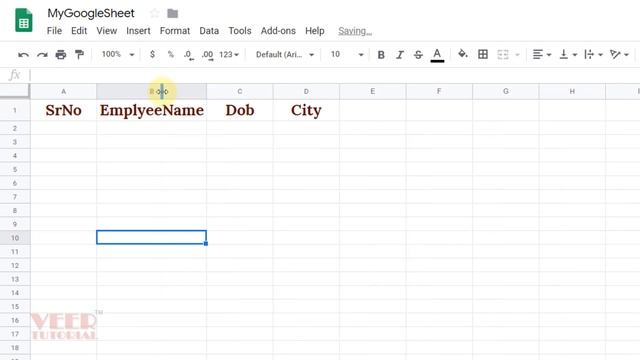Expand the merge cells options arrow
Screen dimensions: 640x360
coord(517,55)
